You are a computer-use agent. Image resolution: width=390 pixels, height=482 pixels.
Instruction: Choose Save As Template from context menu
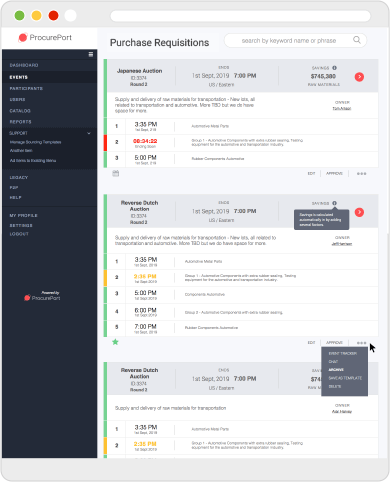pos(345,378)
